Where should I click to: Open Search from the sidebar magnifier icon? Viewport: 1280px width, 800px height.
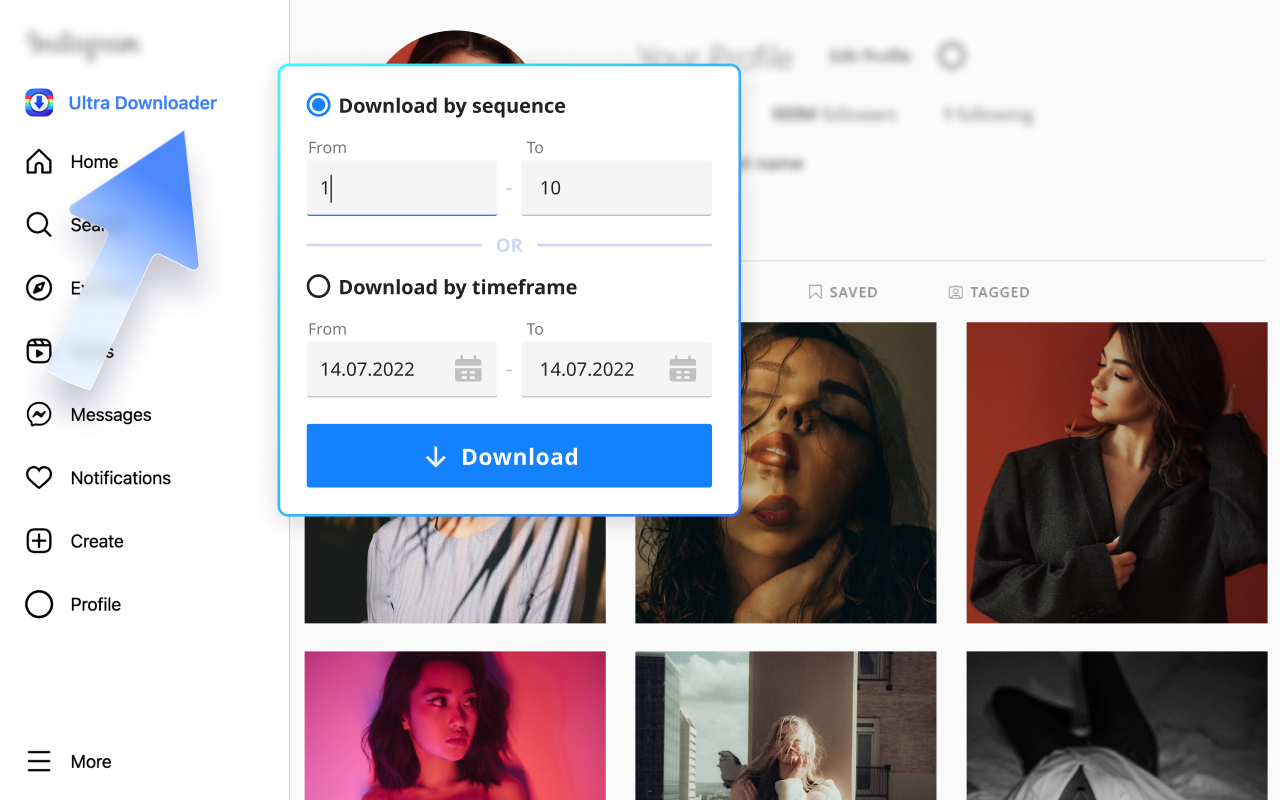coord(38,224)
